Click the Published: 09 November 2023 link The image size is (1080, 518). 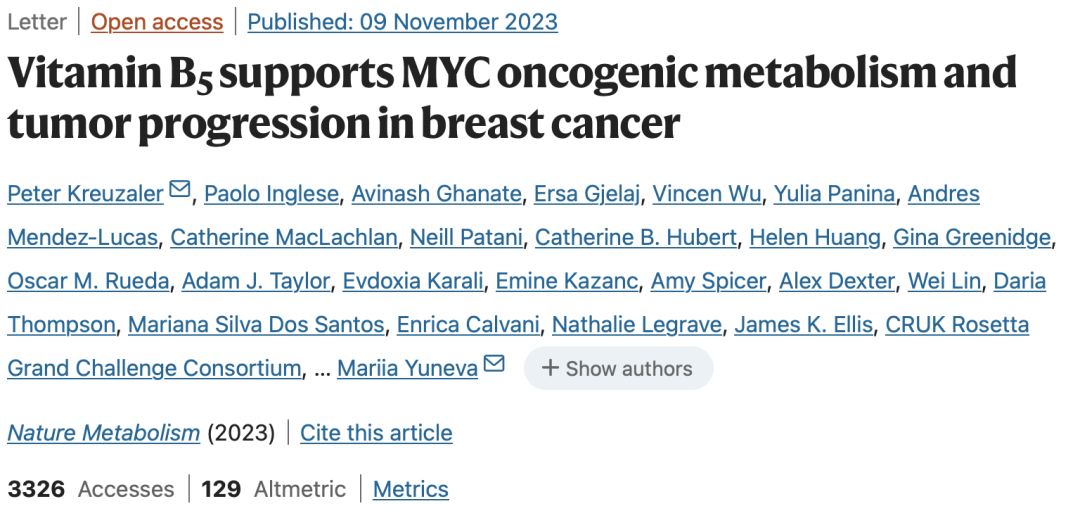click(x=403, y=22)
